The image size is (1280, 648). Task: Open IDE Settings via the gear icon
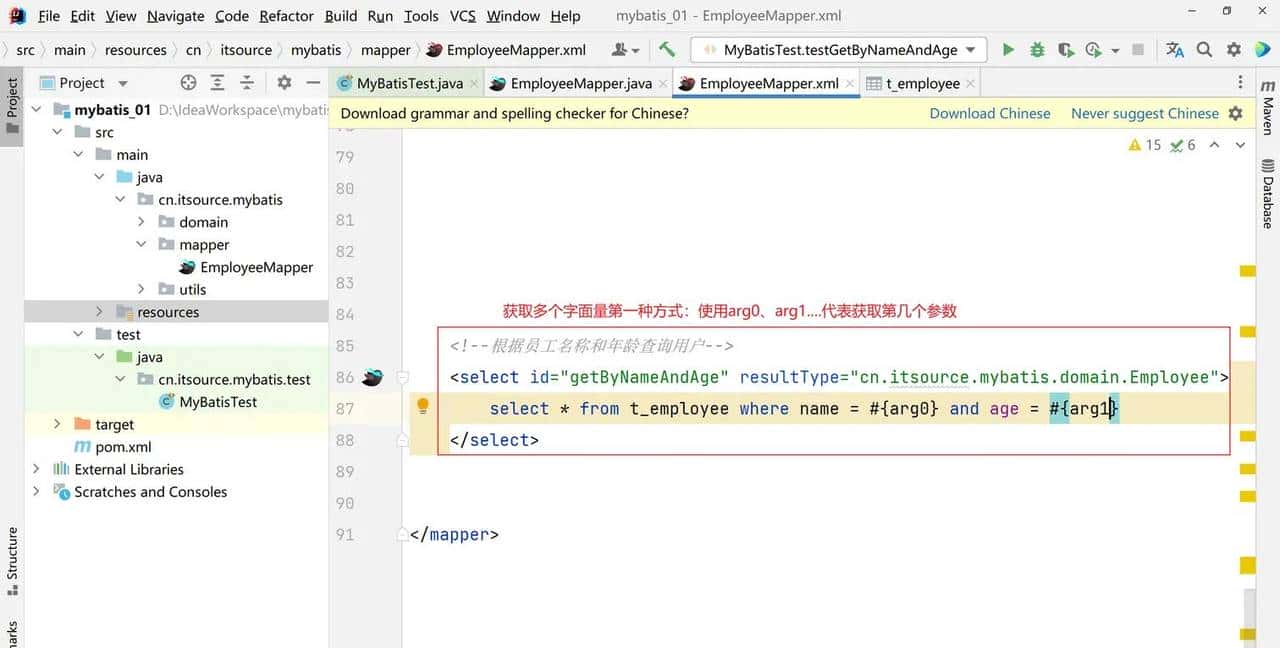(1233, 48)
